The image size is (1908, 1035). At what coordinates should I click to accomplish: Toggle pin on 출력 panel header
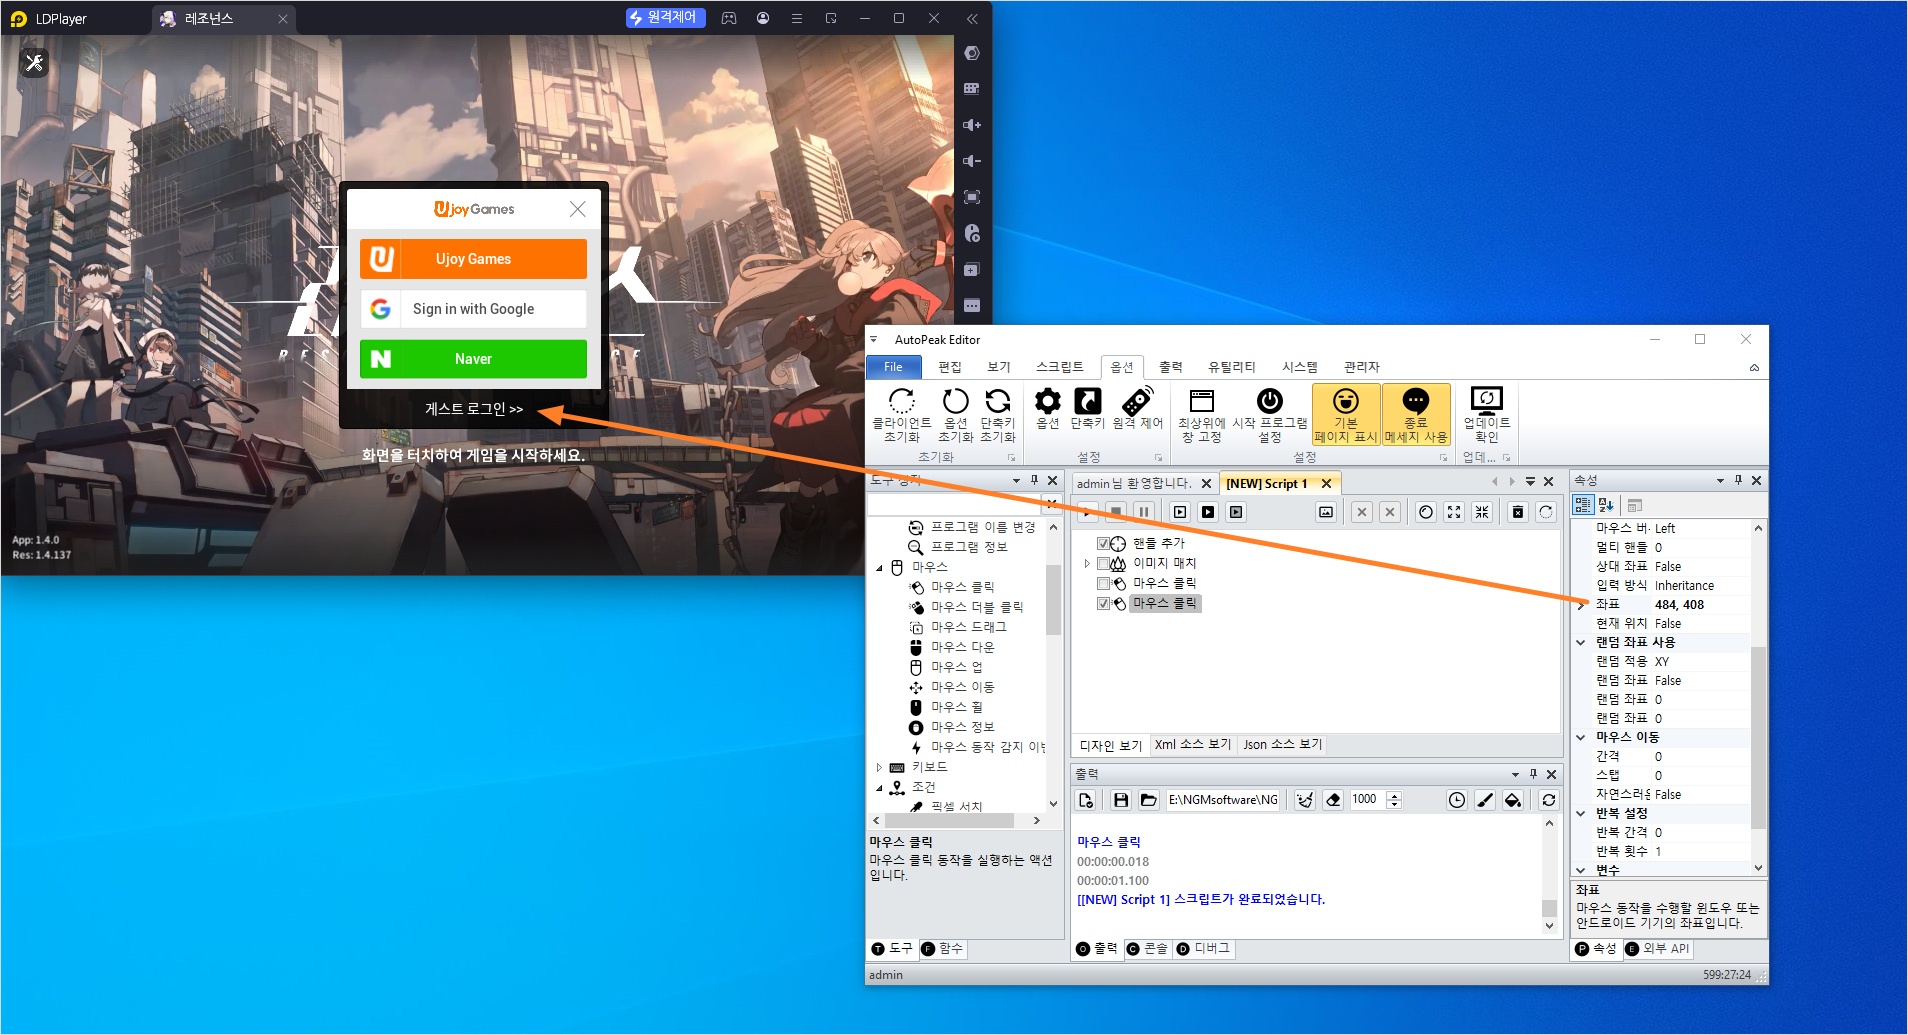click(x=1533, y=774)
